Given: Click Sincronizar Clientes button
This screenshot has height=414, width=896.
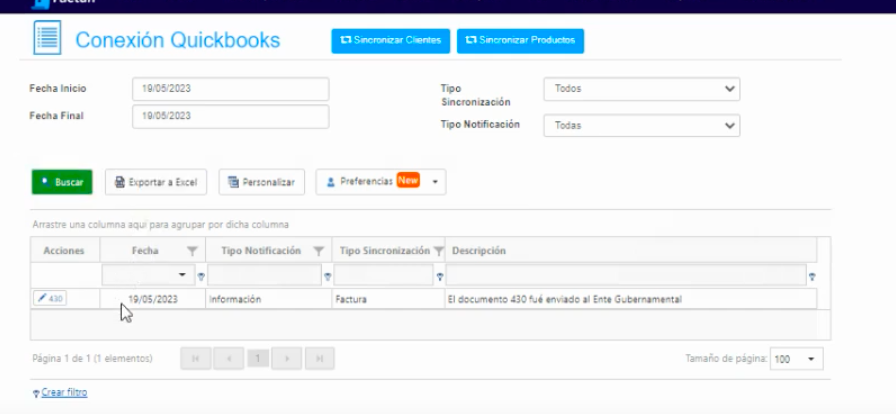Looking at the screenshot, I should pos(391,41).
